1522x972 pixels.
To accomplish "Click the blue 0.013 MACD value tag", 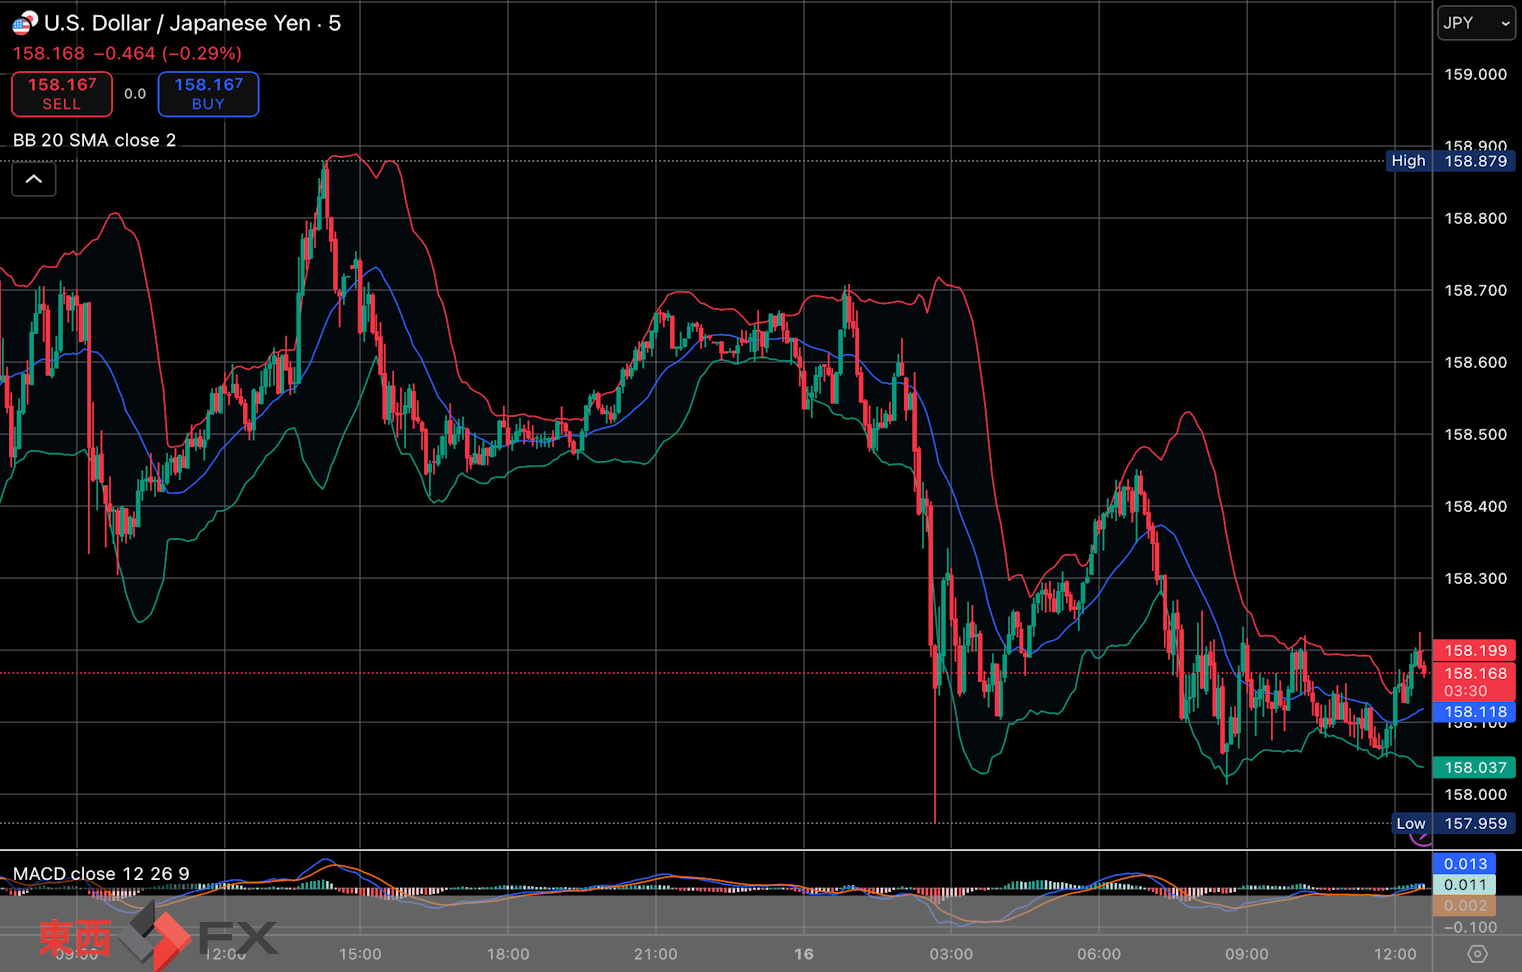I will pos(1465,864).
